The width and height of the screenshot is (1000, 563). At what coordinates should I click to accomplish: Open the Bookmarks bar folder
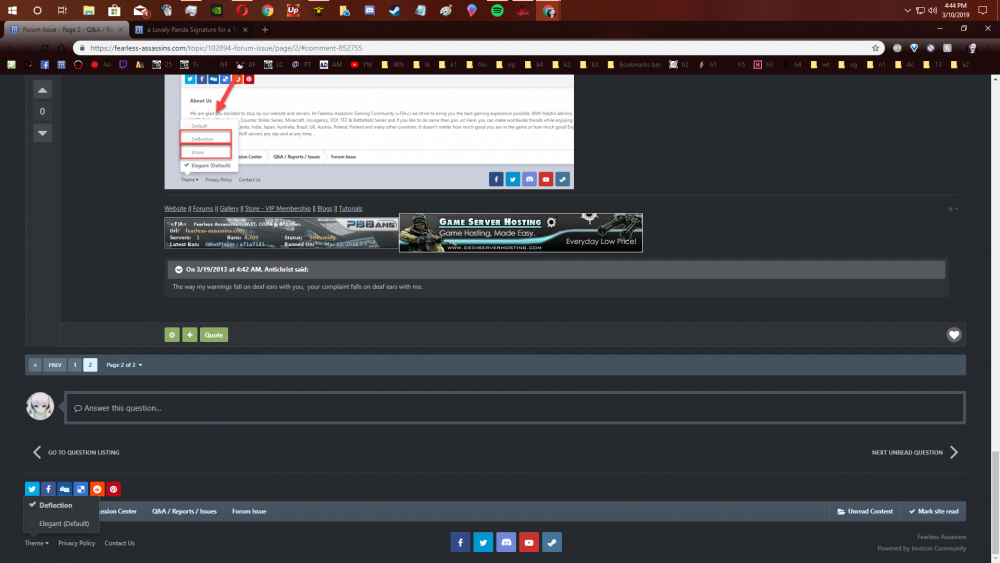635,64
